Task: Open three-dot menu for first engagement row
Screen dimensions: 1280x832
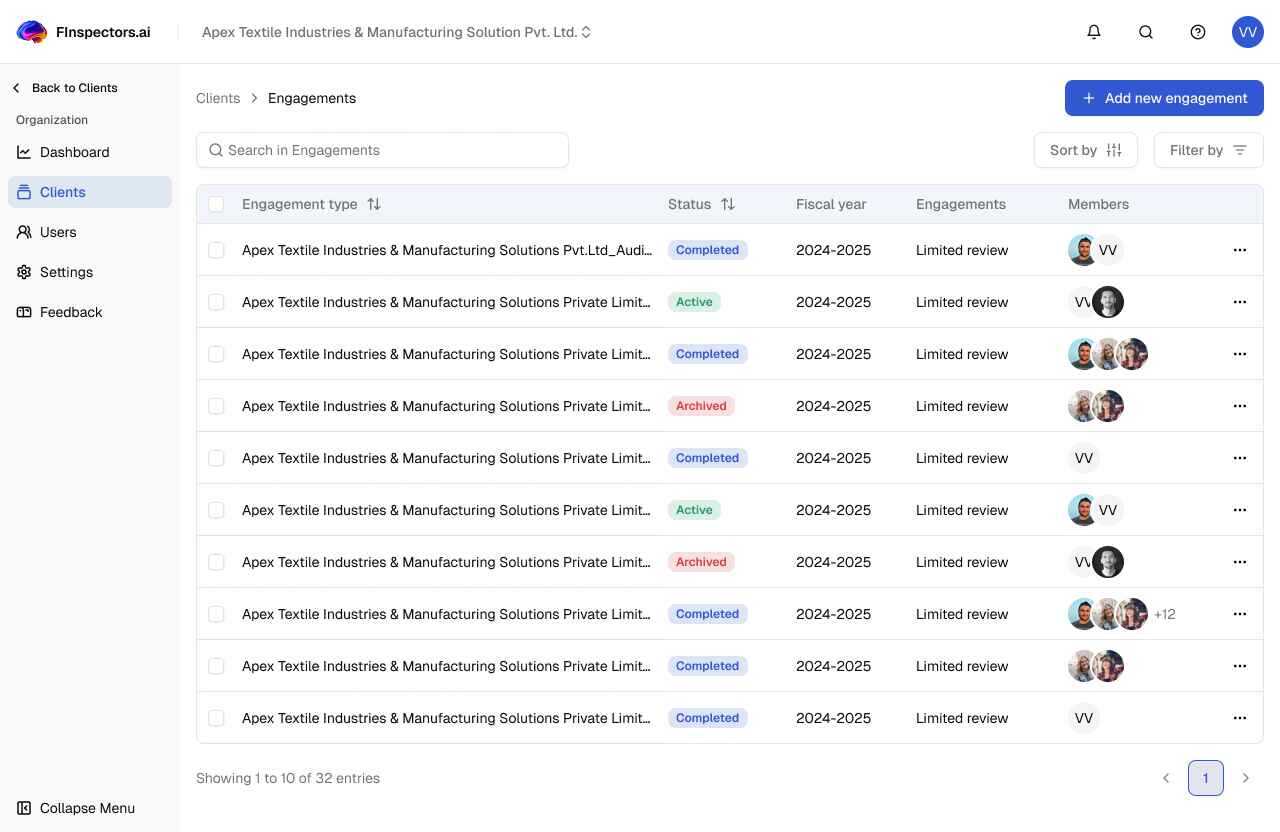Action: pyautogui.click(x=1240, y=250)
